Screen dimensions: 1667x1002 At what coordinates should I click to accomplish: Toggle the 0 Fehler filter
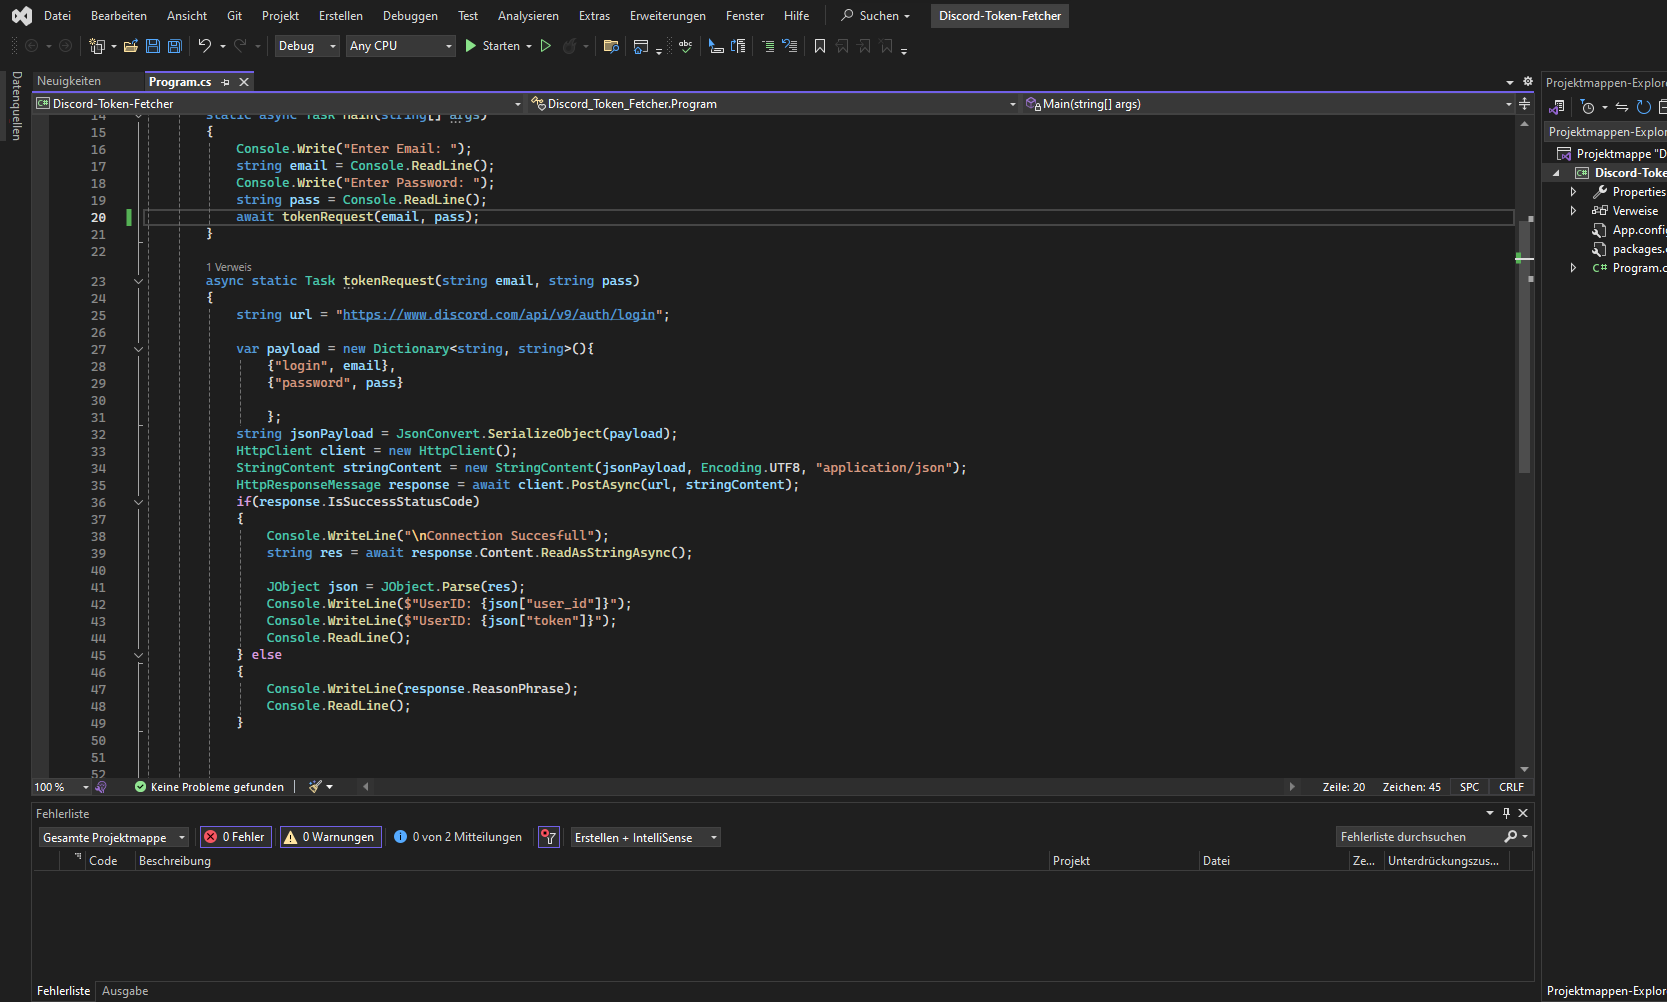(235, 837)
